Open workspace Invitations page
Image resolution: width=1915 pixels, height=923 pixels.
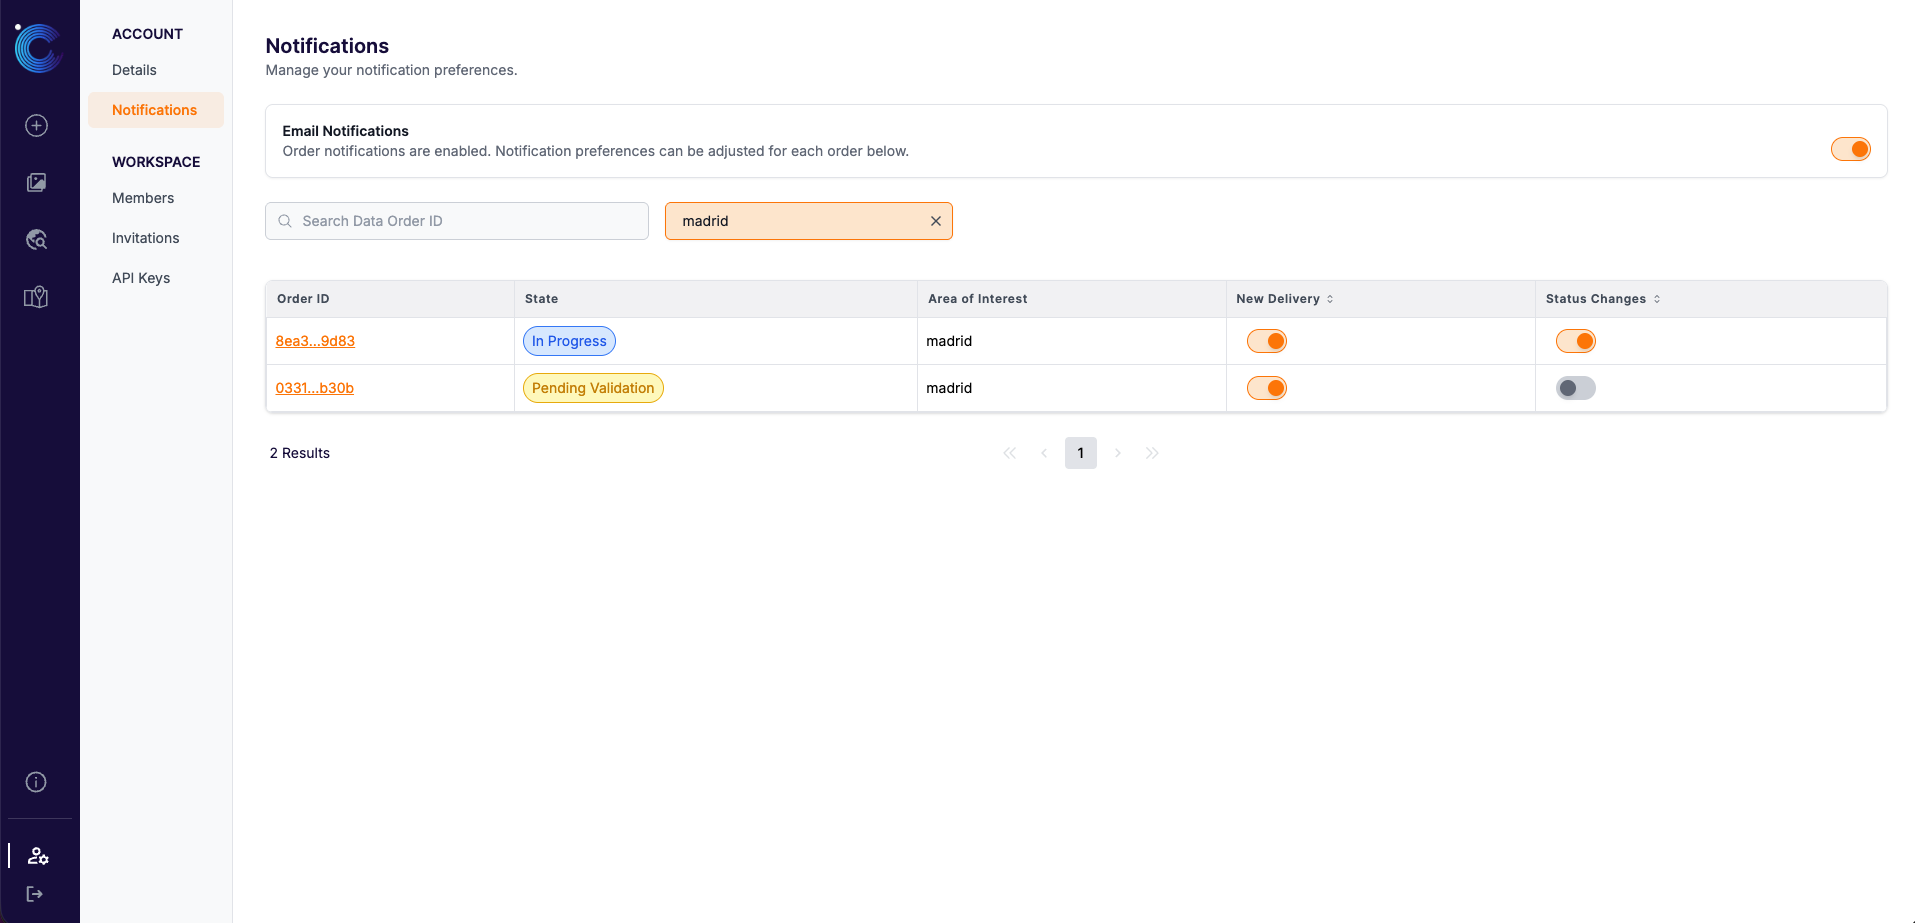point(146,238)
